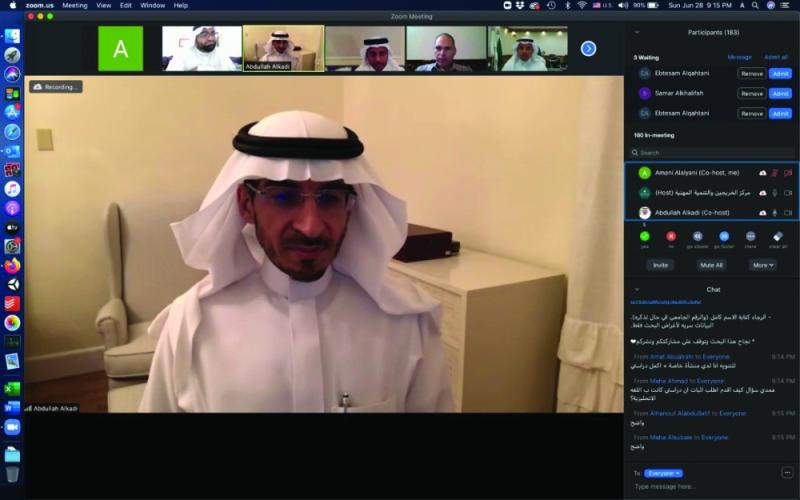Click the red 'no' reaction icon
Screen dimensions: 800x500
(x=671, y=236)
